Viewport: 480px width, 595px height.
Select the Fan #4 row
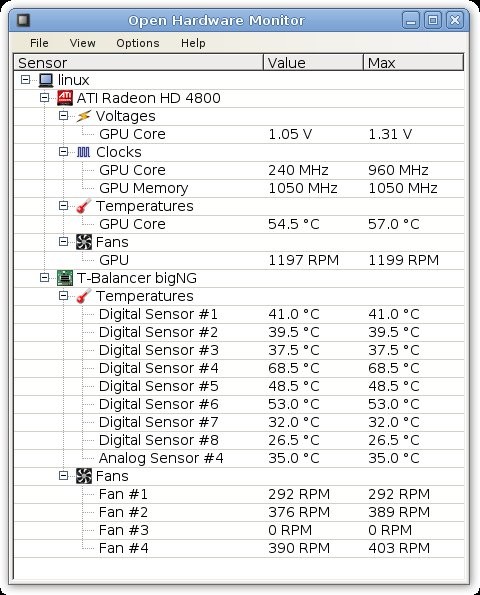coord(239,548)
